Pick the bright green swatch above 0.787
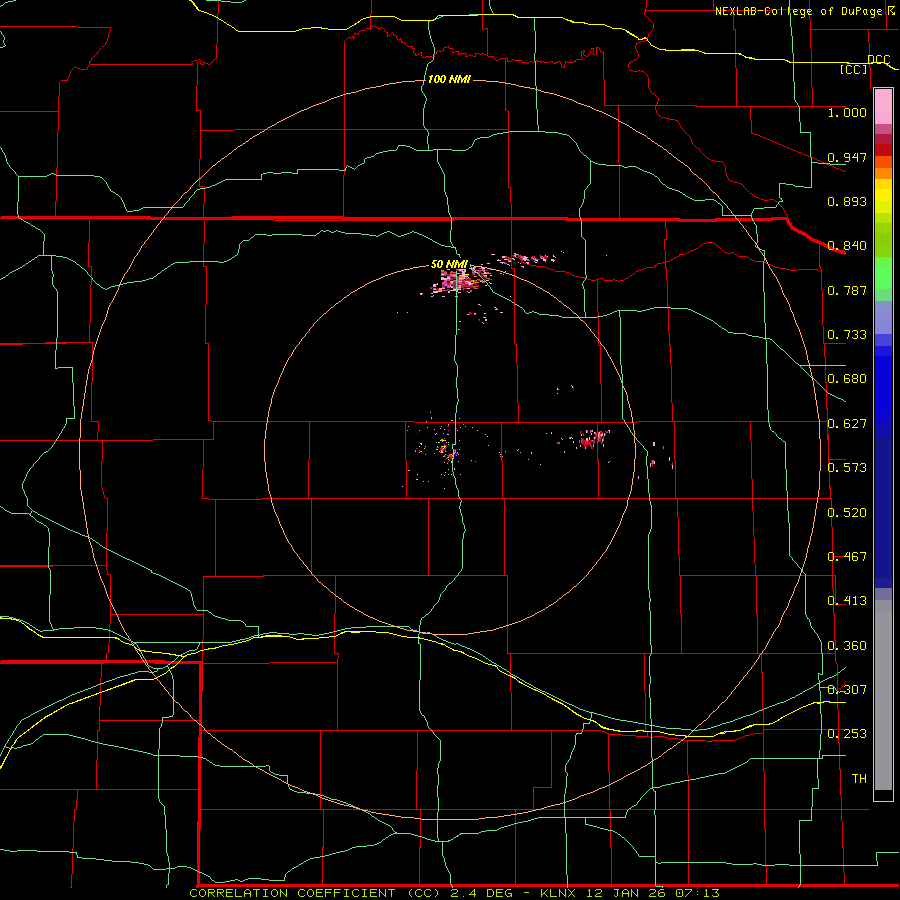The image size is (900, 900). (883, 273)
